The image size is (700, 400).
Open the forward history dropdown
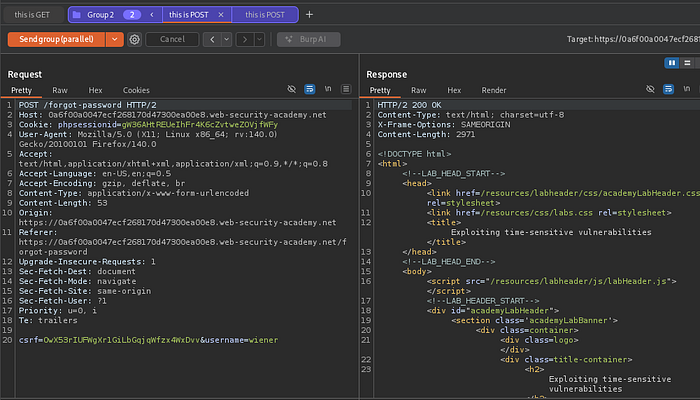(x=259, y=39)
